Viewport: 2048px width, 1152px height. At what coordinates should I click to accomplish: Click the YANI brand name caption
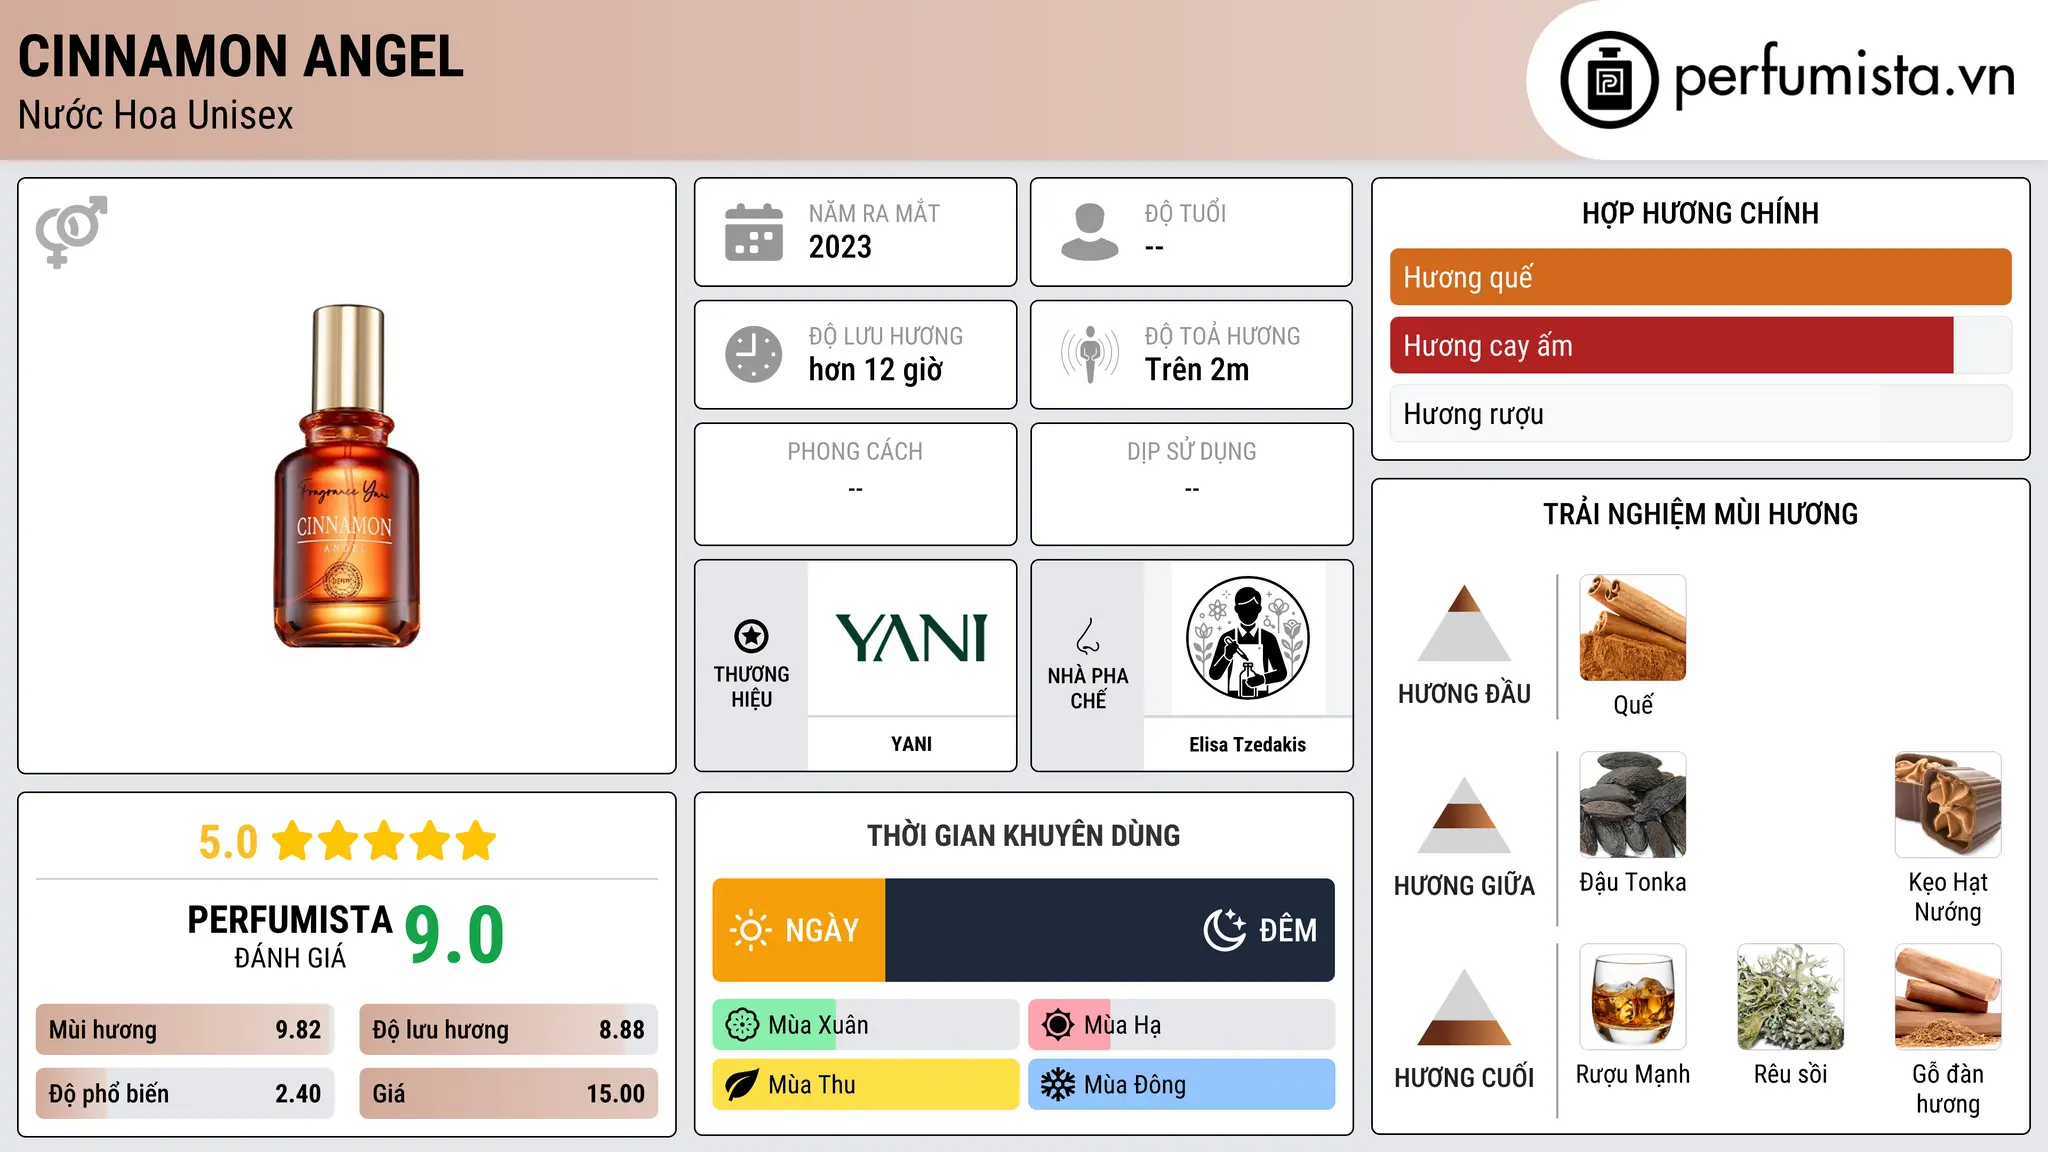911,744
